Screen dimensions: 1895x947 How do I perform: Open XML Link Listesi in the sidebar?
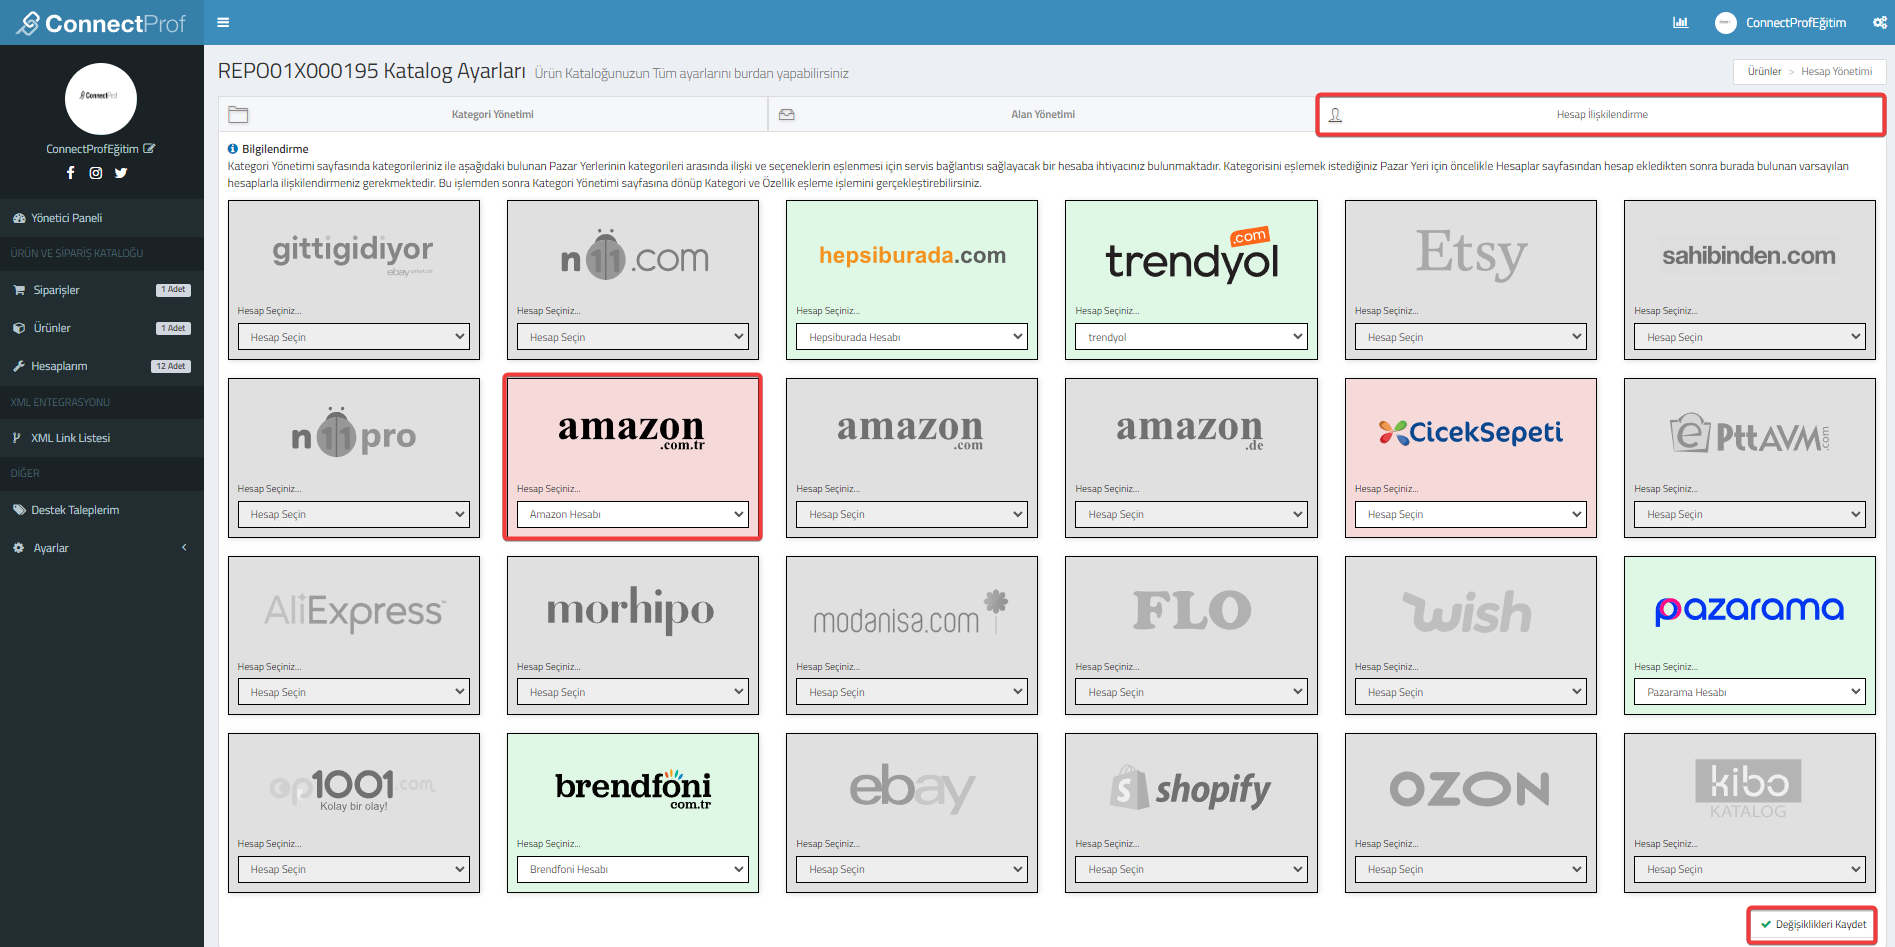click(102, 438)
